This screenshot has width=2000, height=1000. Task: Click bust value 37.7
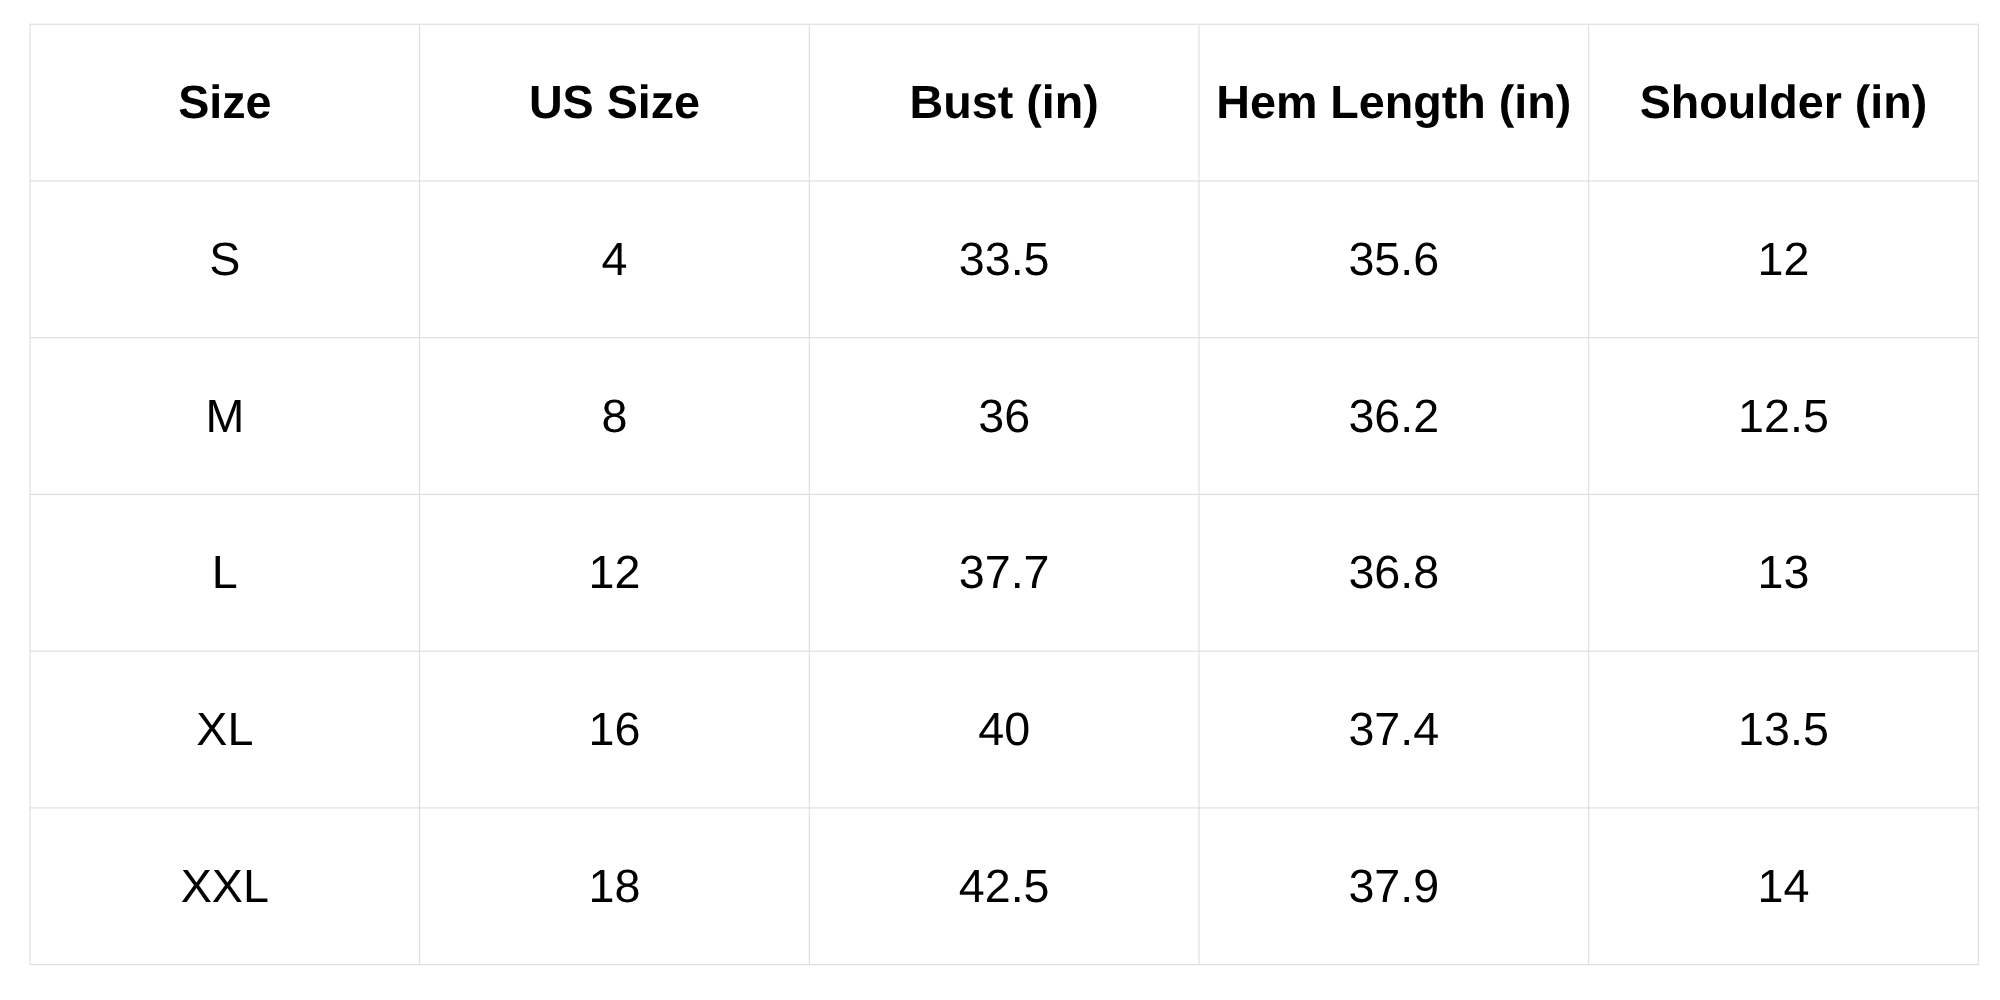tap(1003, 573)
